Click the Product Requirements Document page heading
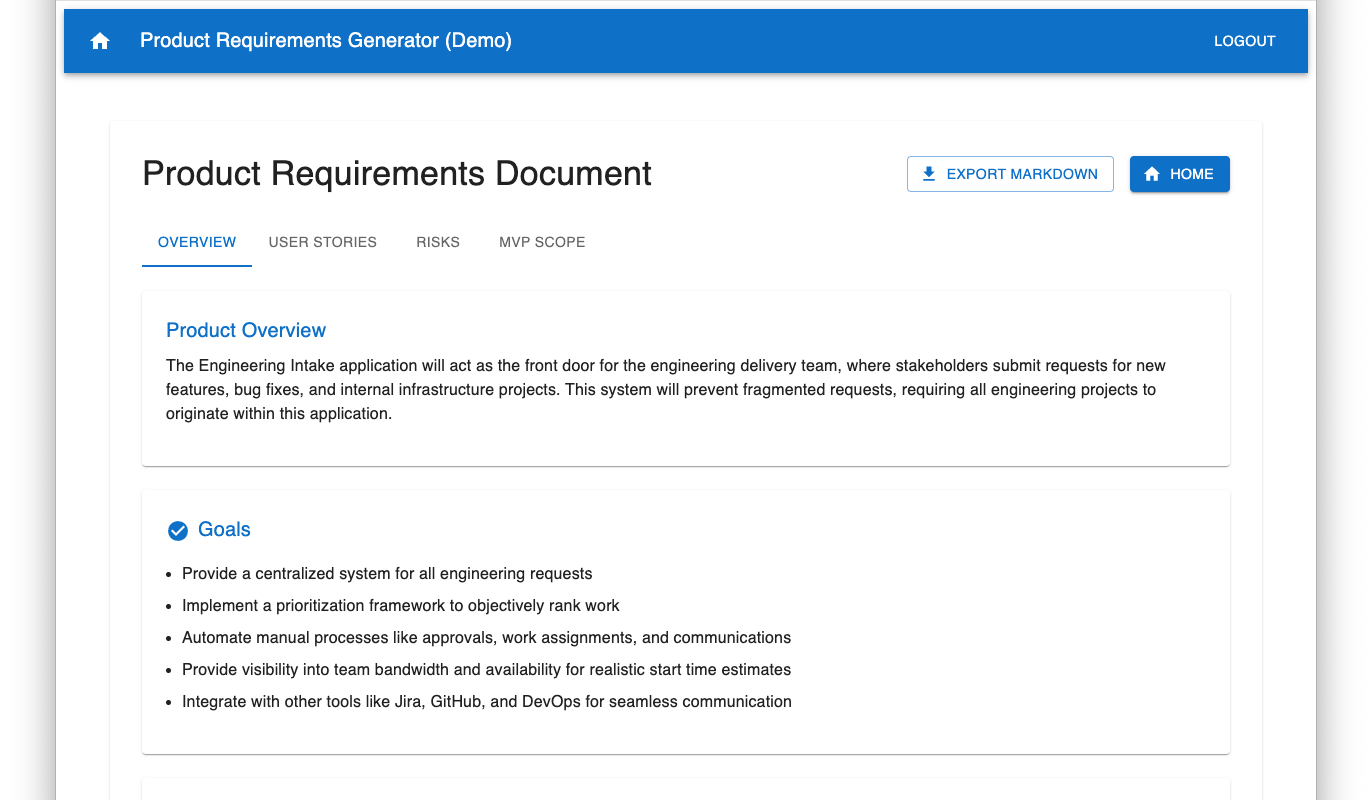1372x800 pixels. coord(397,174)
